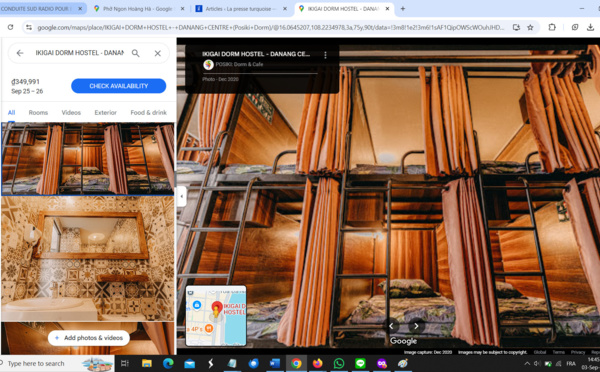Clear the search with the X icon
The height and width of the screenshot is (372, 600).
158,54
